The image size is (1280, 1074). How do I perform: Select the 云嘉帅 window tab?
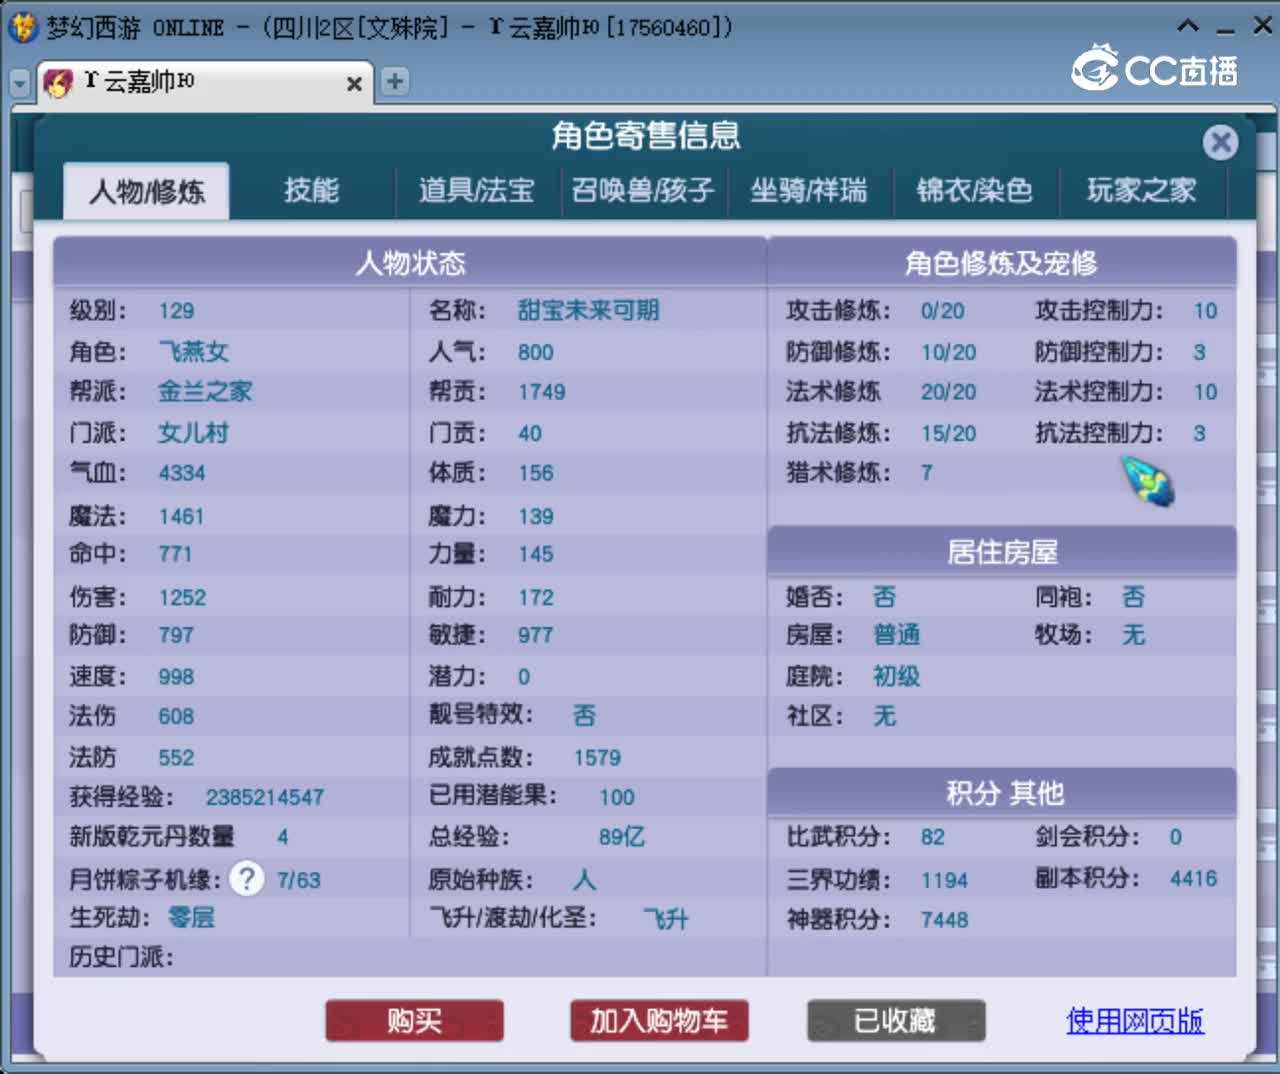pos(205,83)
